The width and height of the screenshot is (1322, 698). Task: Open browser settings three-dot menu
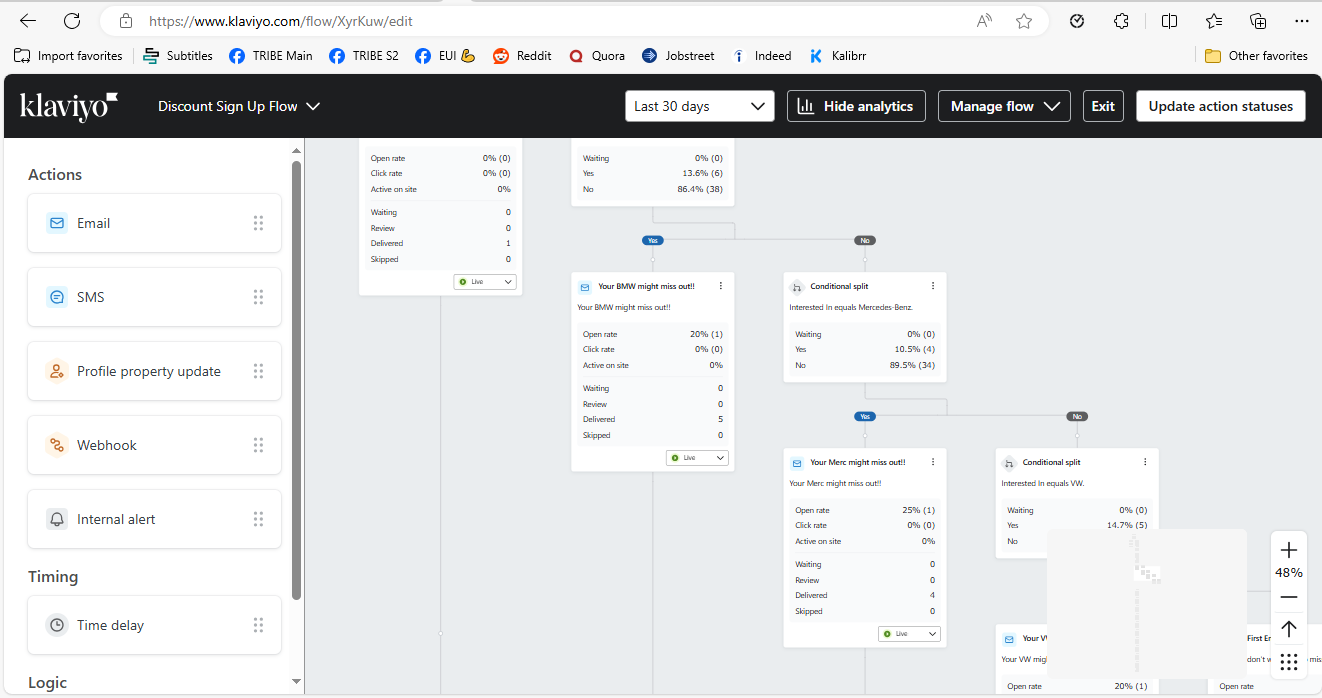1300,21
